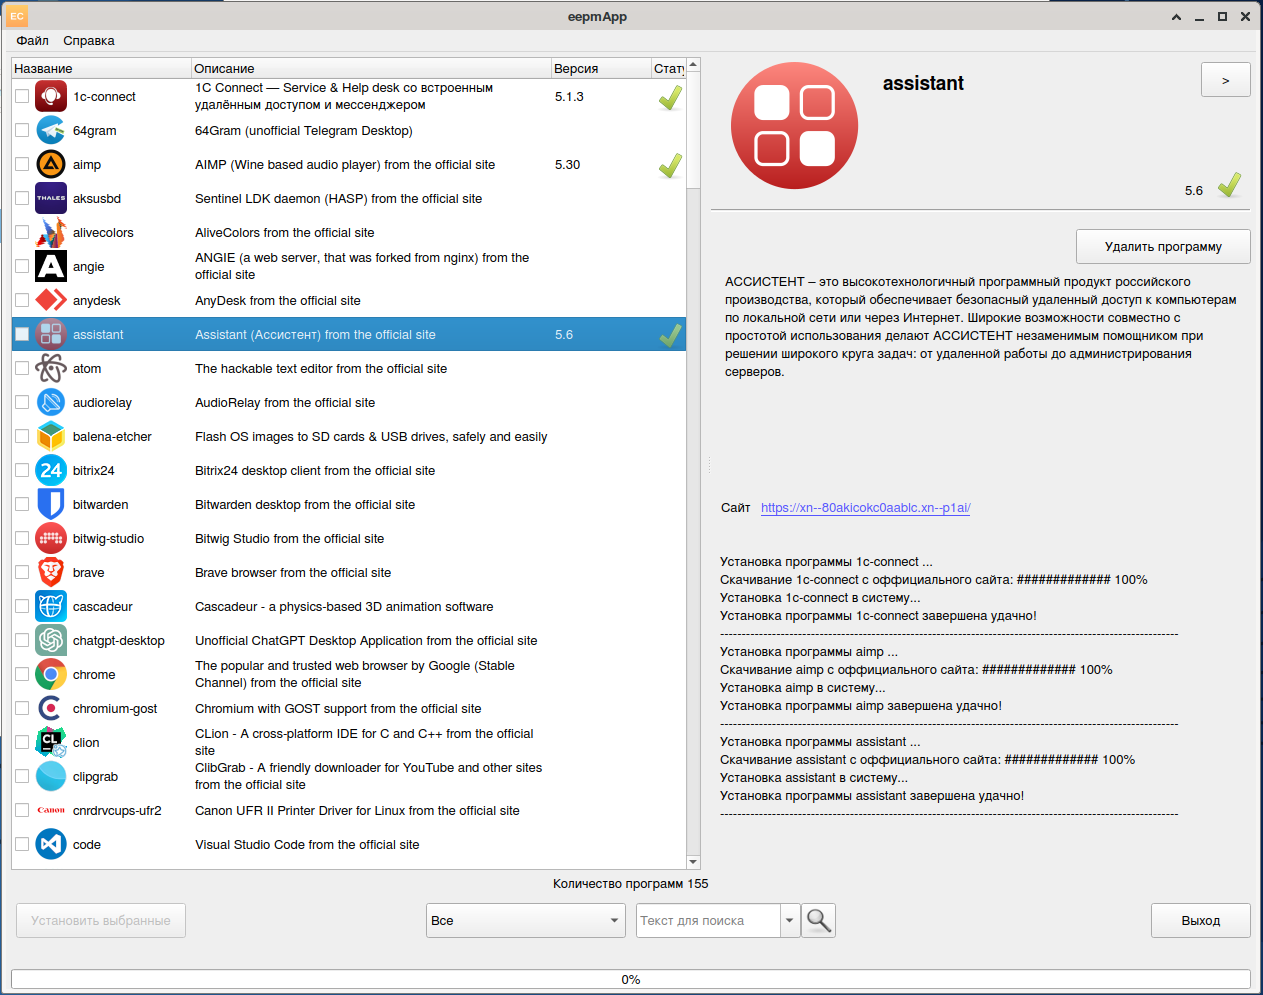Toggle the assistant row checkbox
The width and height of the screenshot is (1263, 995).
[x=22, y=335]
